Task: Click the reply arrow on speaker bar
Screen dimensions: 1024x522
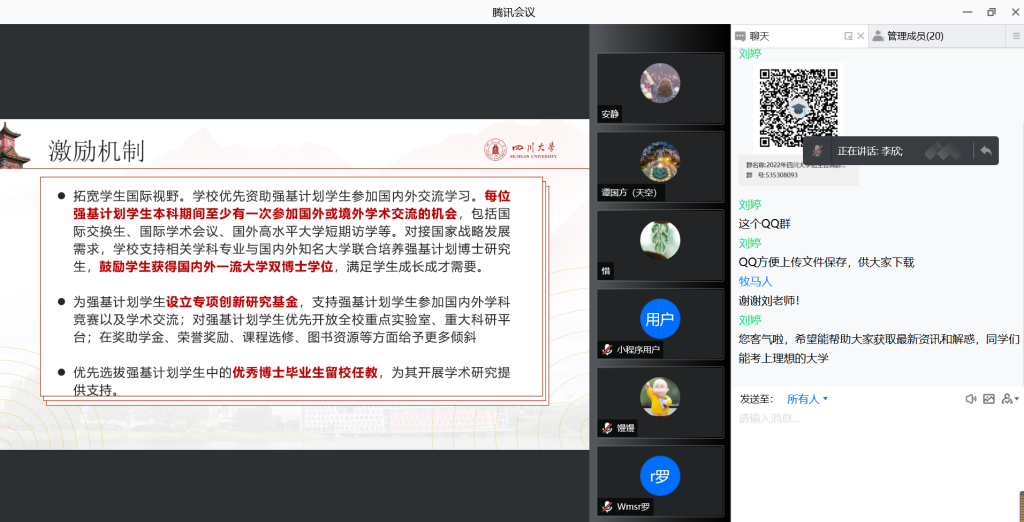Action: click(985, 151)
